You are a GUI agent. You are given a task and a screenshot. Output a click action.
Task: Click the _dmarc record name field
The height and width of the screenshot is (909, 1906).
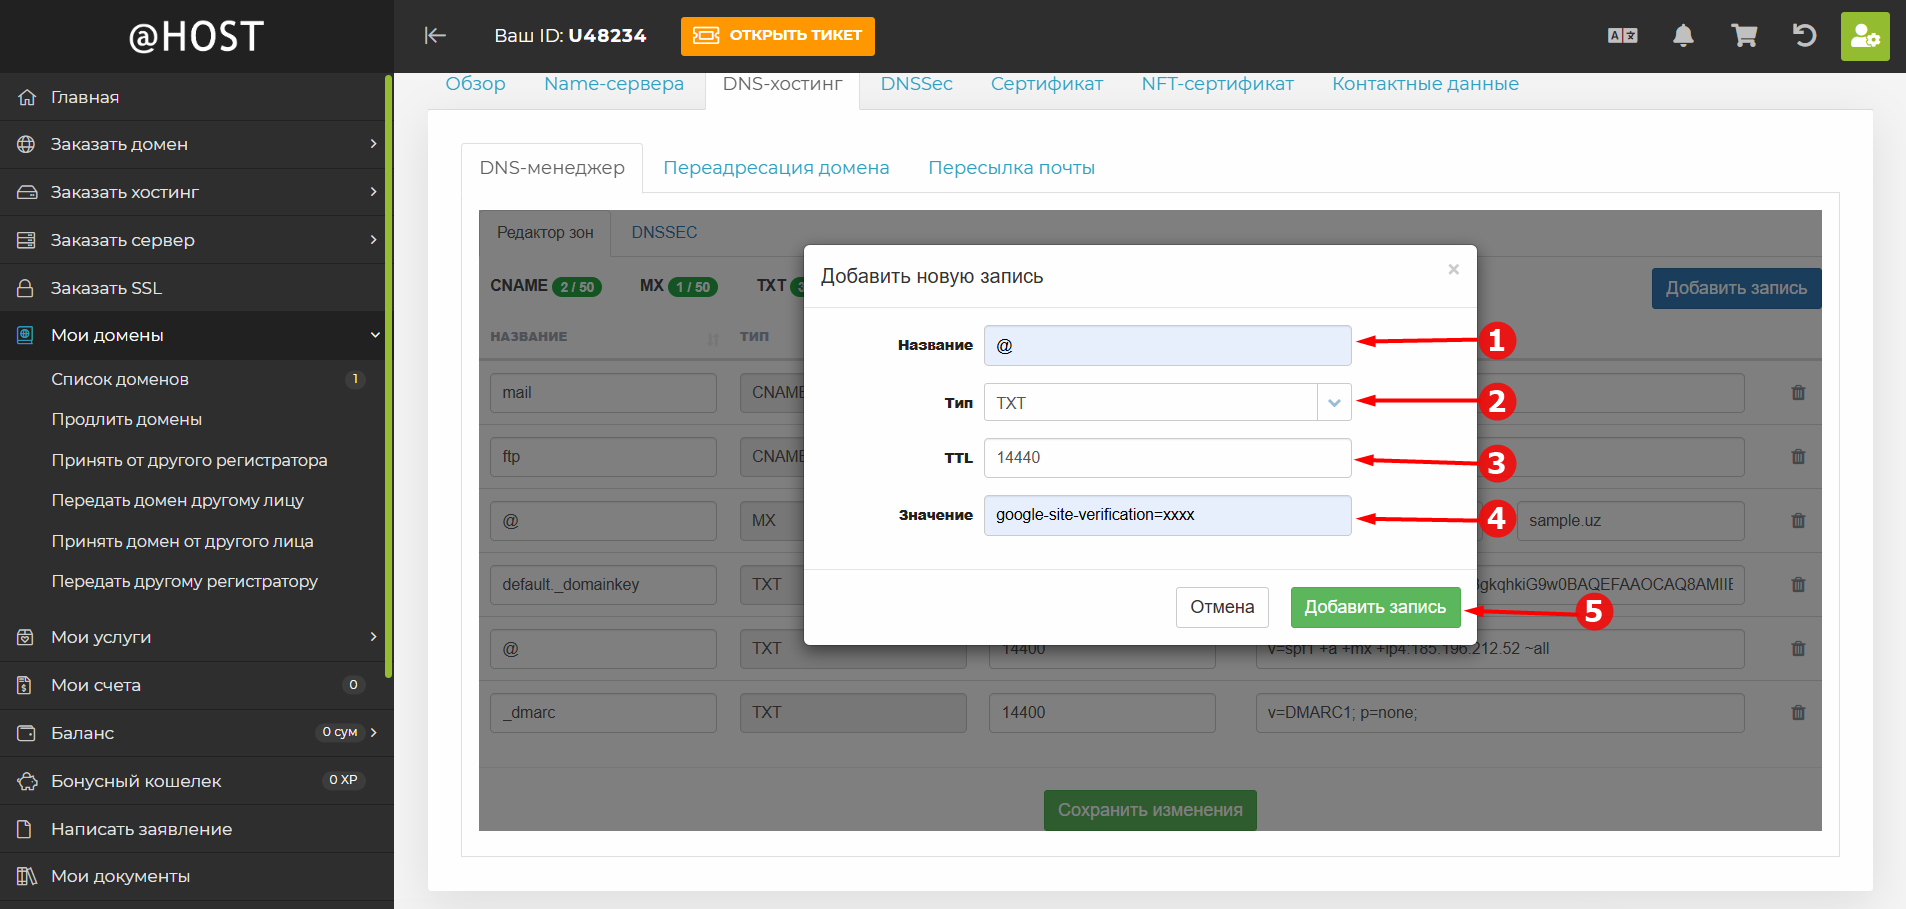pos(603,713)
